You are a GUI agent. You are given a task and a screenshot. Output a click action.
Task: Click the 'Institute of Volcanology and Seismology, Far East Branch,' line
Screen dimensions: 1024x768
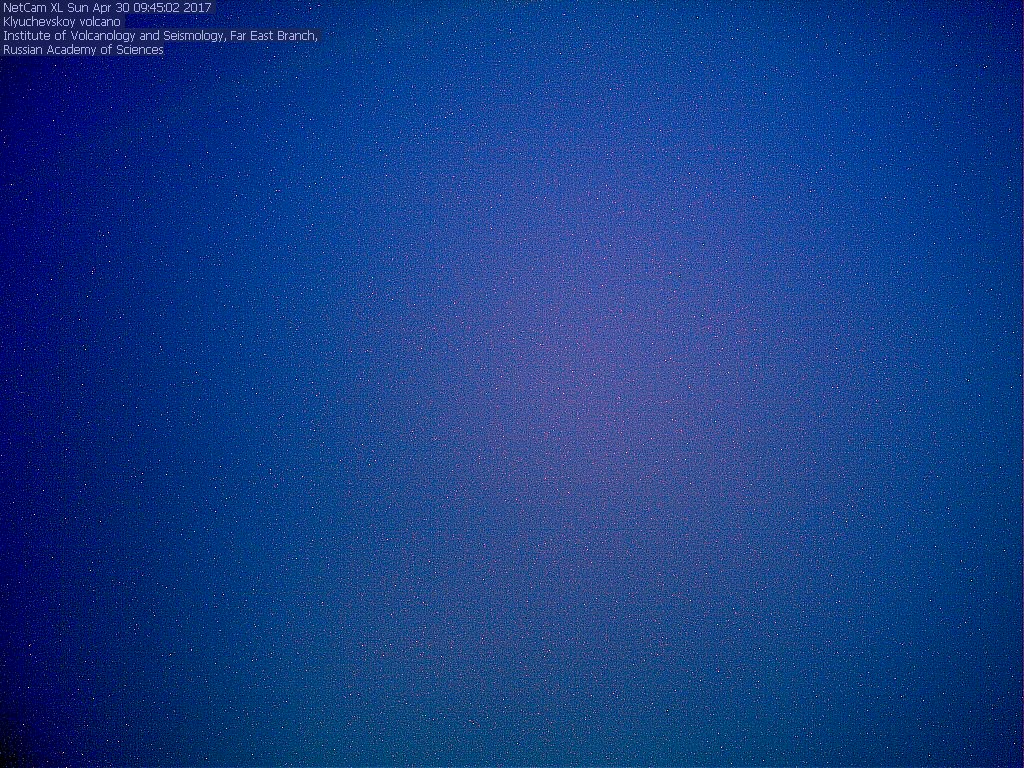tap(161, 36)
